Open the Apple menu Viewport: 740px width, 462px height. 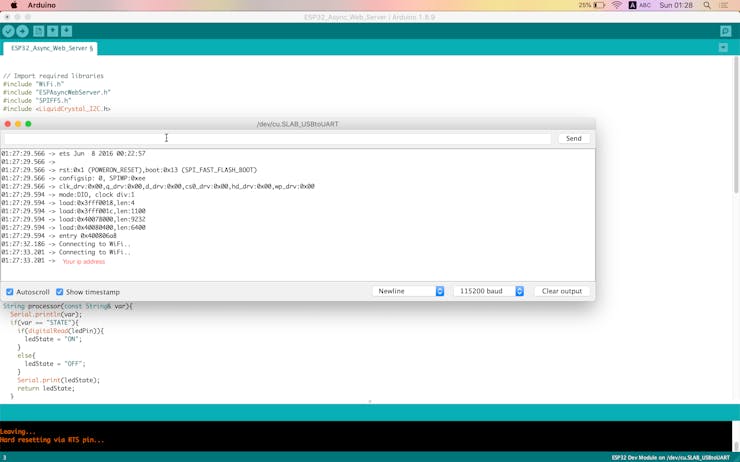point(14,5)
